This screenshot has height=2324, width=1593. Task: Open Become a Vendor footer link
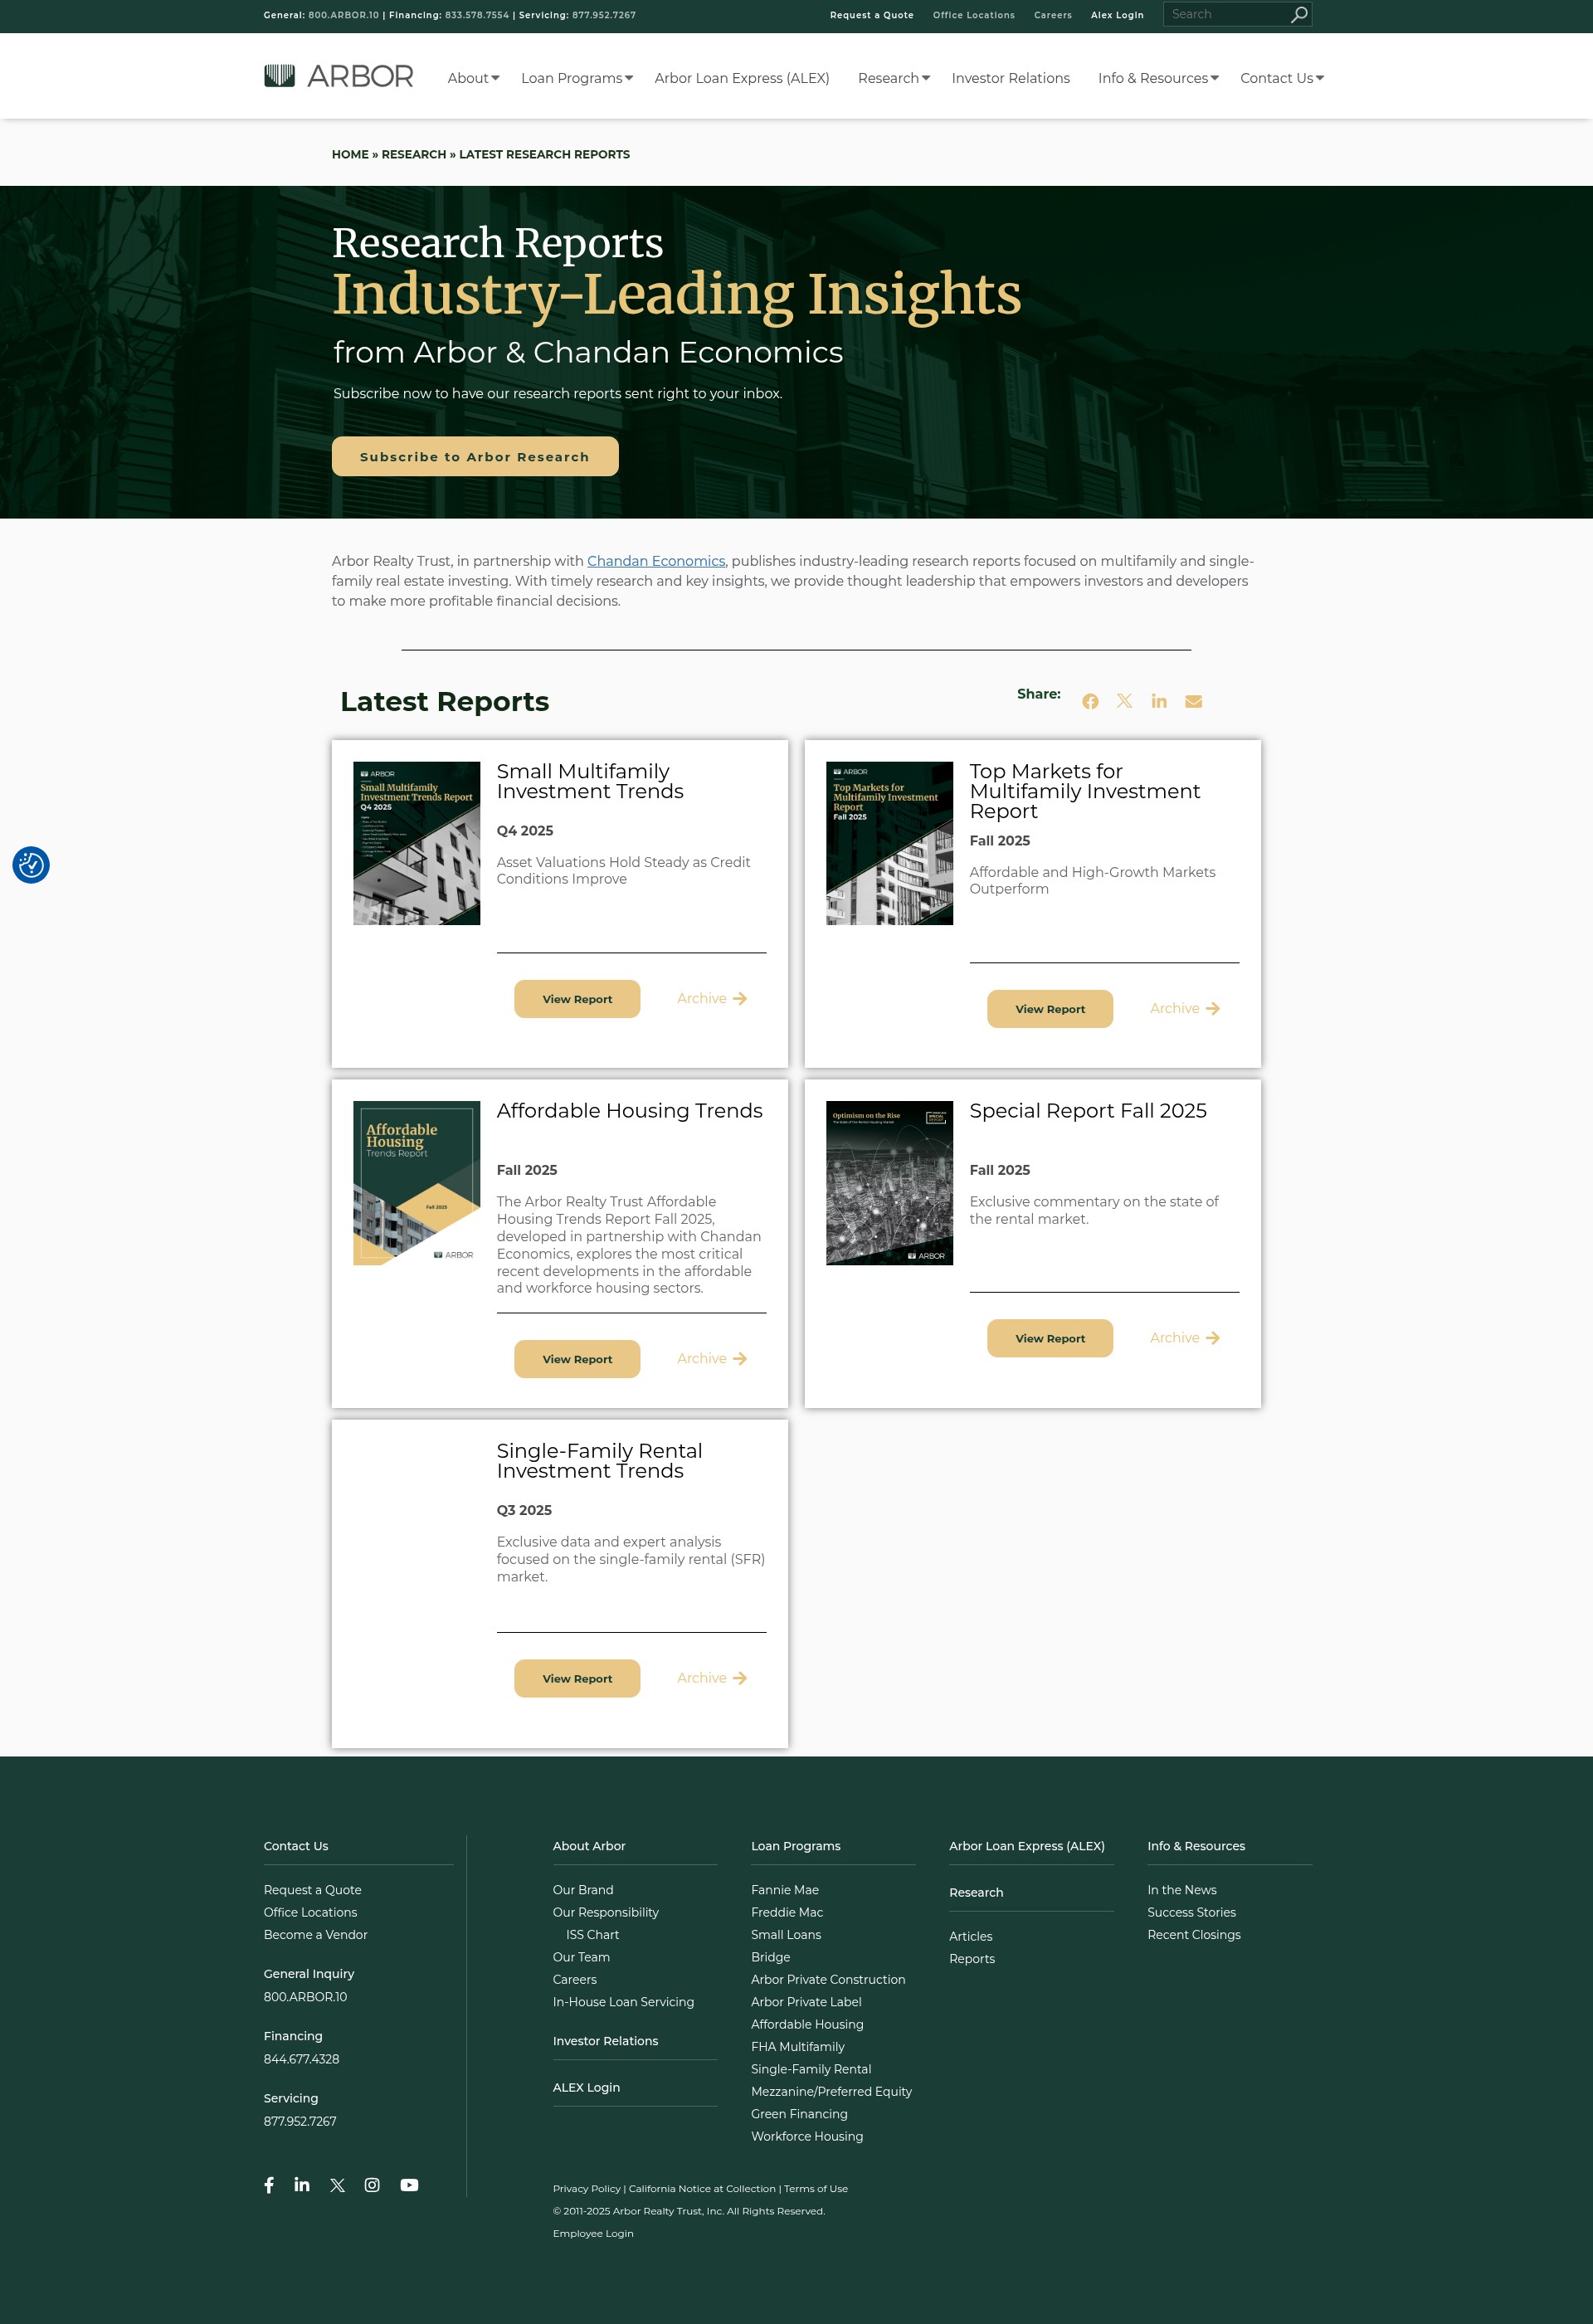point(315,1934)
